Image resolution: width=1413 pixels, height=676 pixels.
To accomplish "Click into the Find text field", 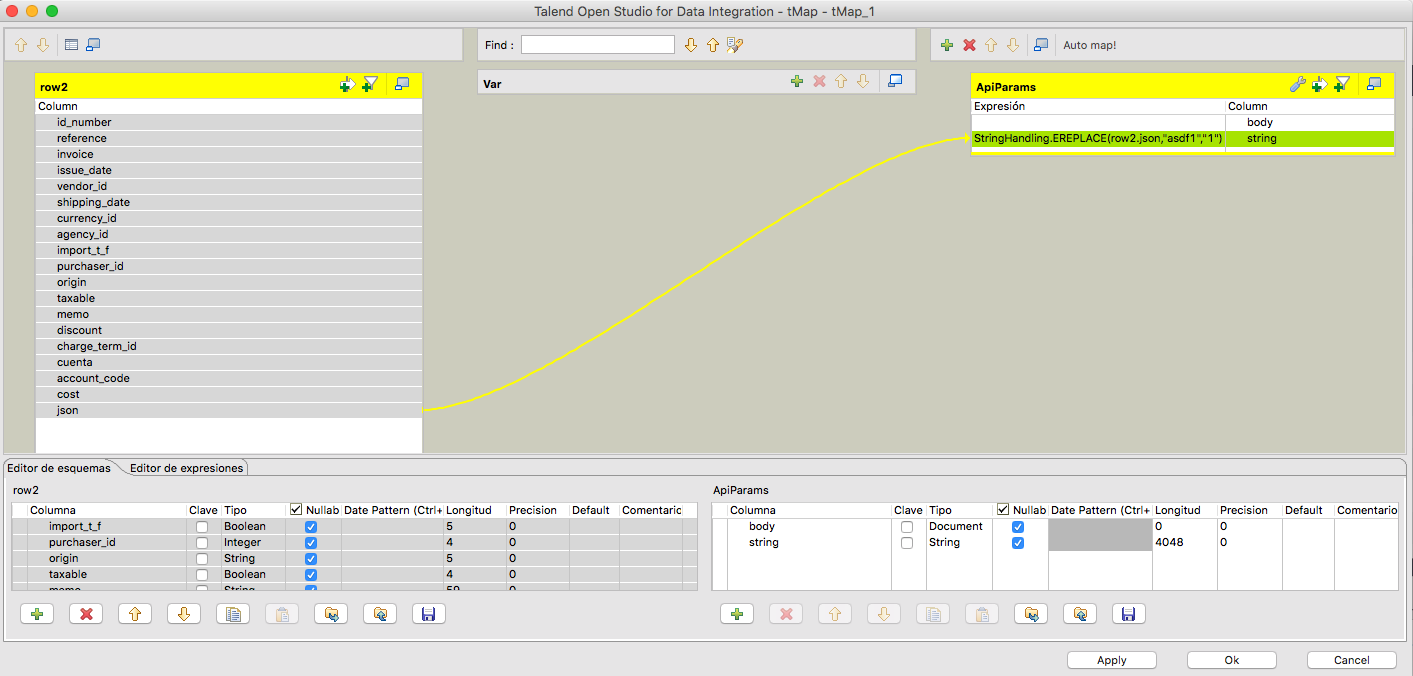I will pyautogui.click(x=598, y=45).
